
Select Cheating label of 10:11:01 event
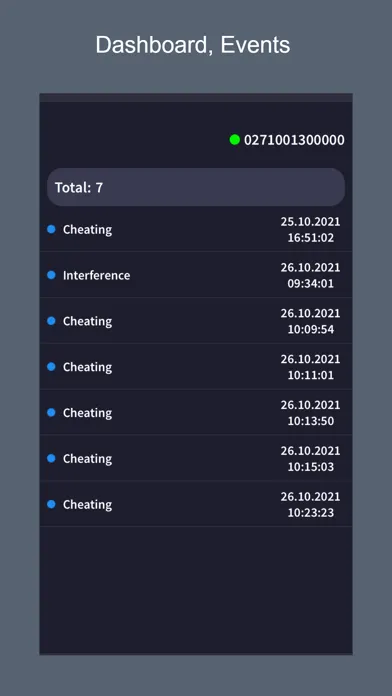pos(87,367)
